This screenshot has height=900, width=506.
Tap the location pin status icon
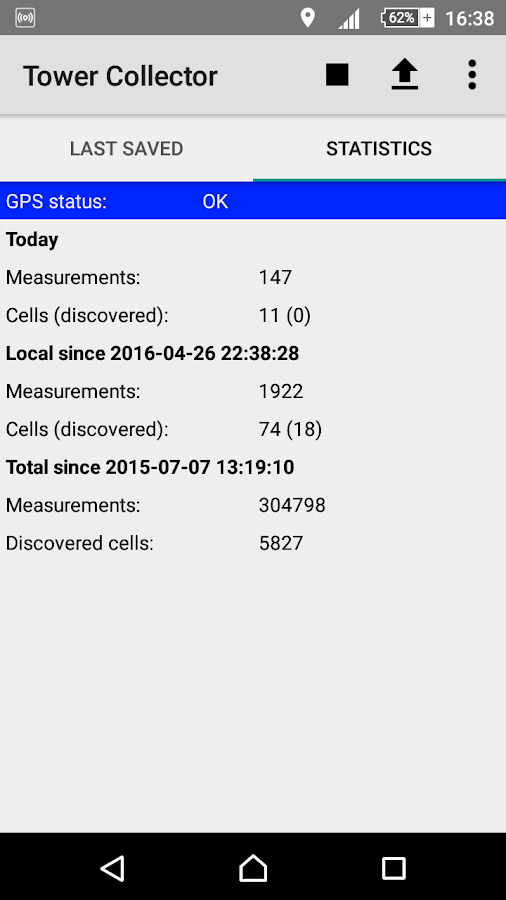coord(308,18)
